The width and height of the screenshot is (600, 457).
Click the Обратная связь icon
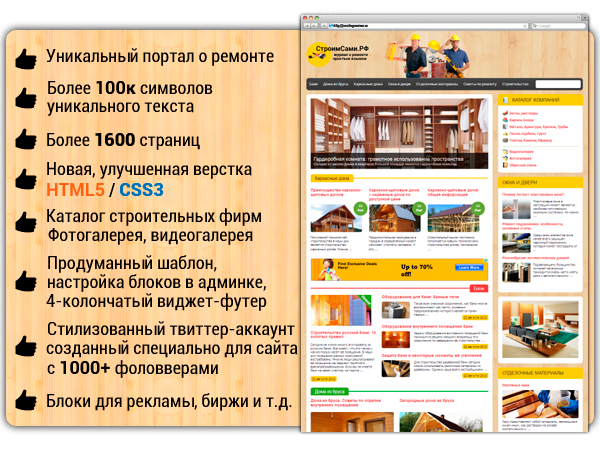[x=505, y=165]
